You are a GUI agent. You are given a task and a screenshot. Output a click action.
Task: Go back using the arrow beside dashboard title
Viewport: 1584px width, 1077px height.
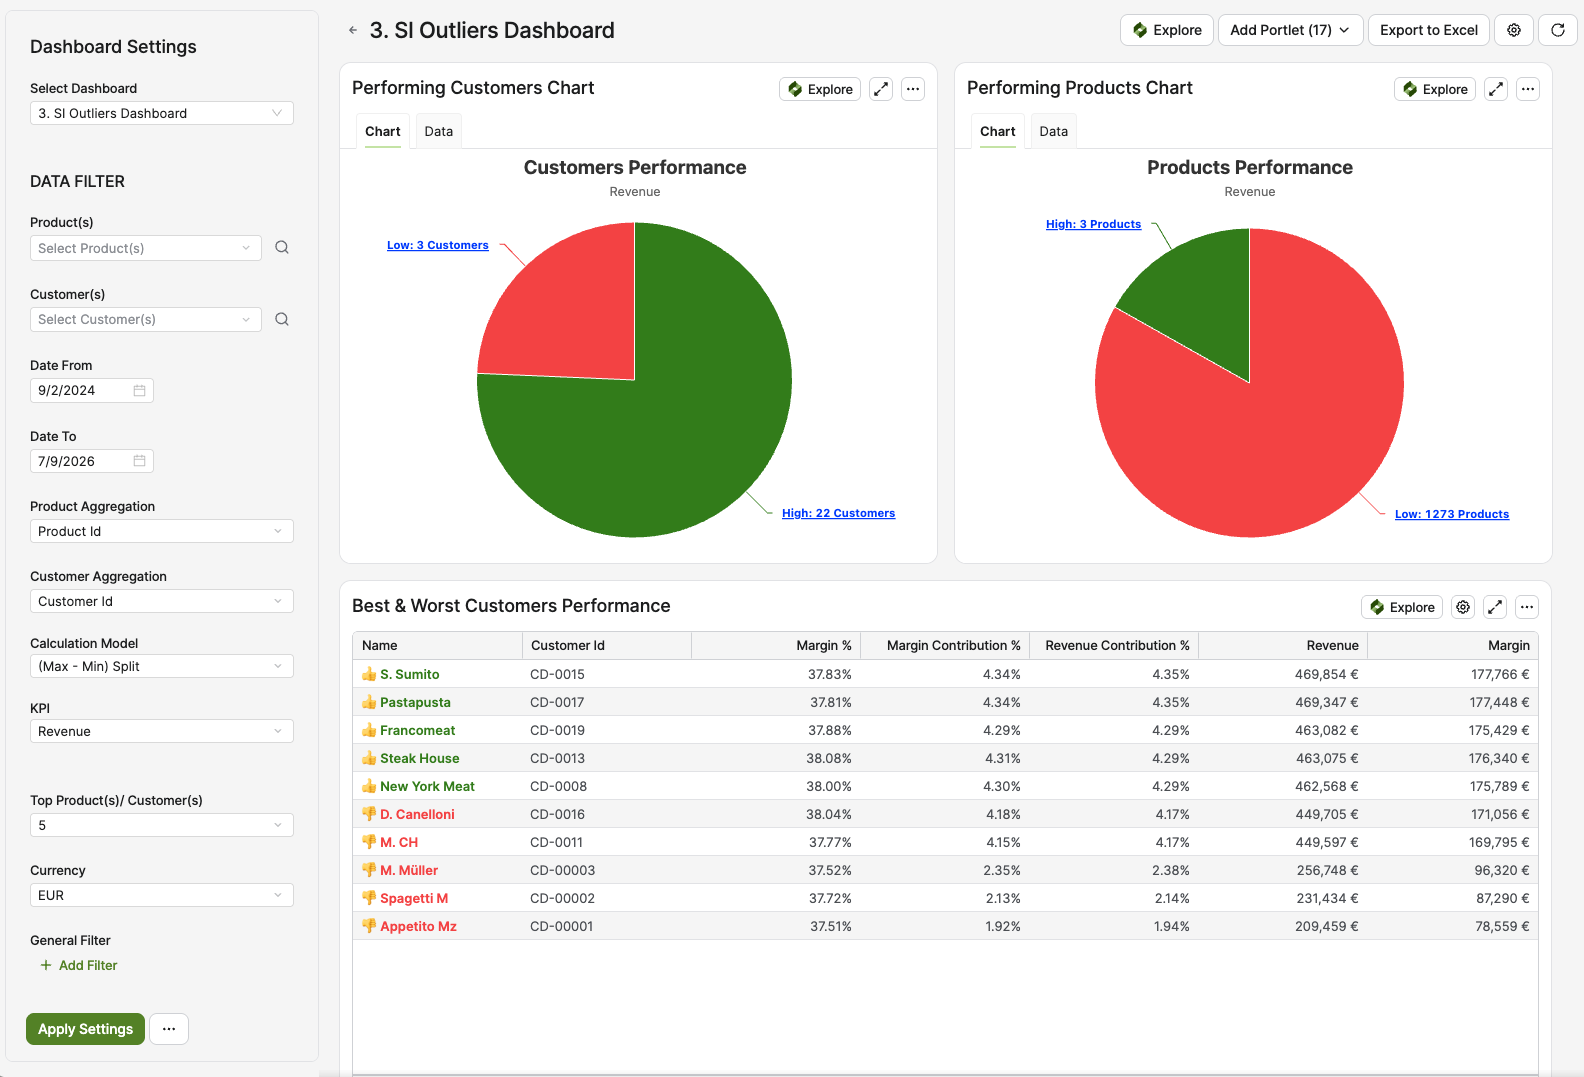point(353,30)
